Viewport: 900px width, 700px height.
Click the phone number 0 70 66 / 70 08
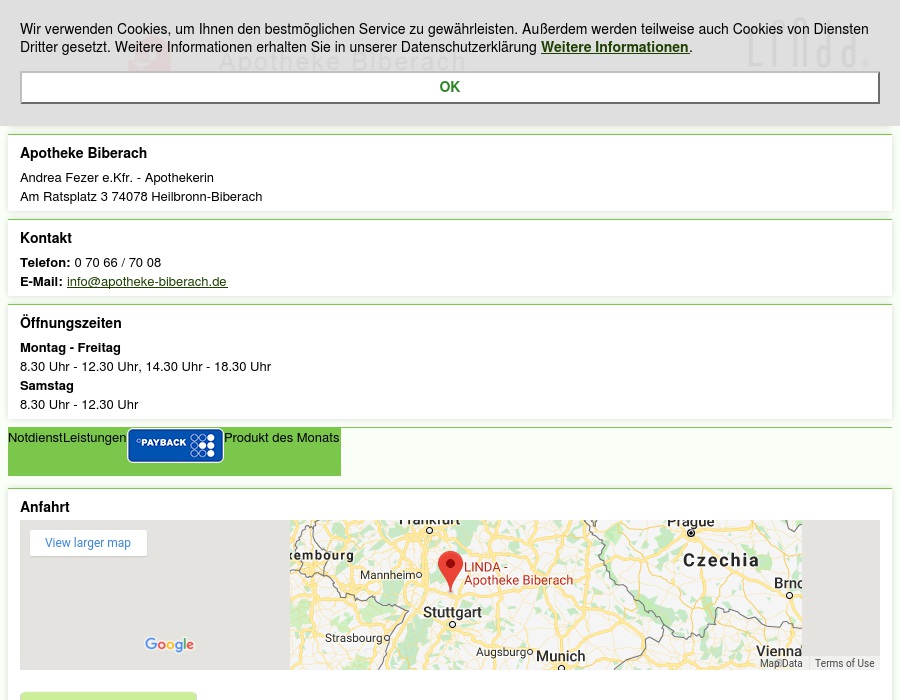pyautogui.click(x=117, y=262)
